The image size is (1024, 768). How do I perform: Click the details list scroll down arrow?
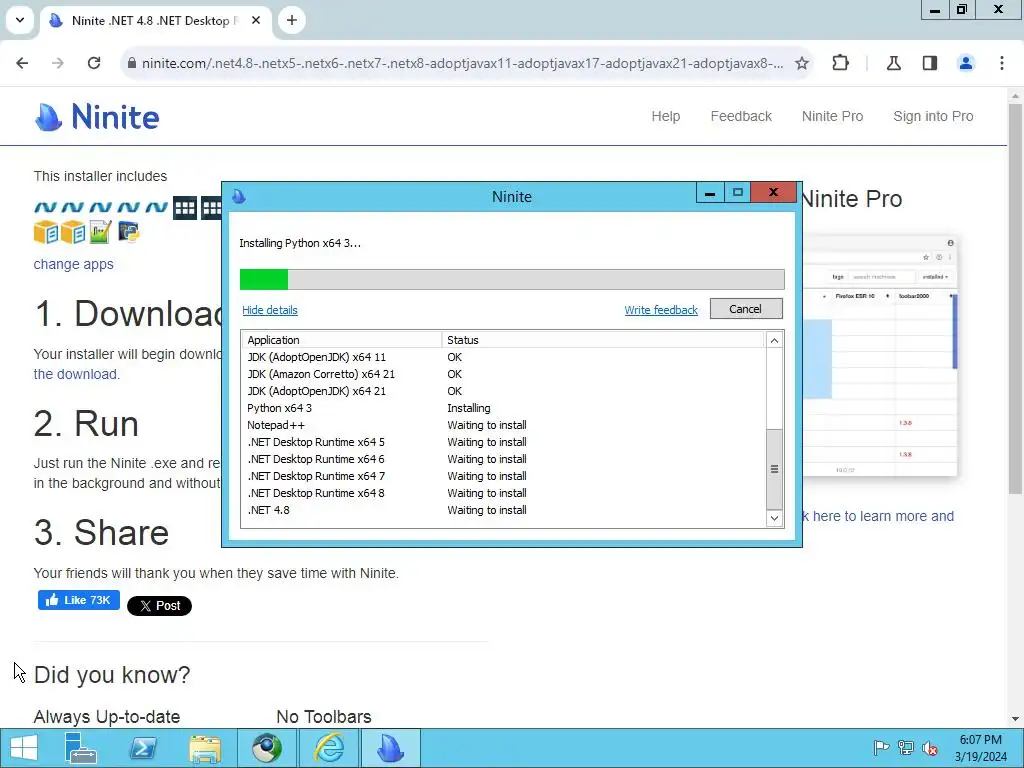click(x=774, y=519)
